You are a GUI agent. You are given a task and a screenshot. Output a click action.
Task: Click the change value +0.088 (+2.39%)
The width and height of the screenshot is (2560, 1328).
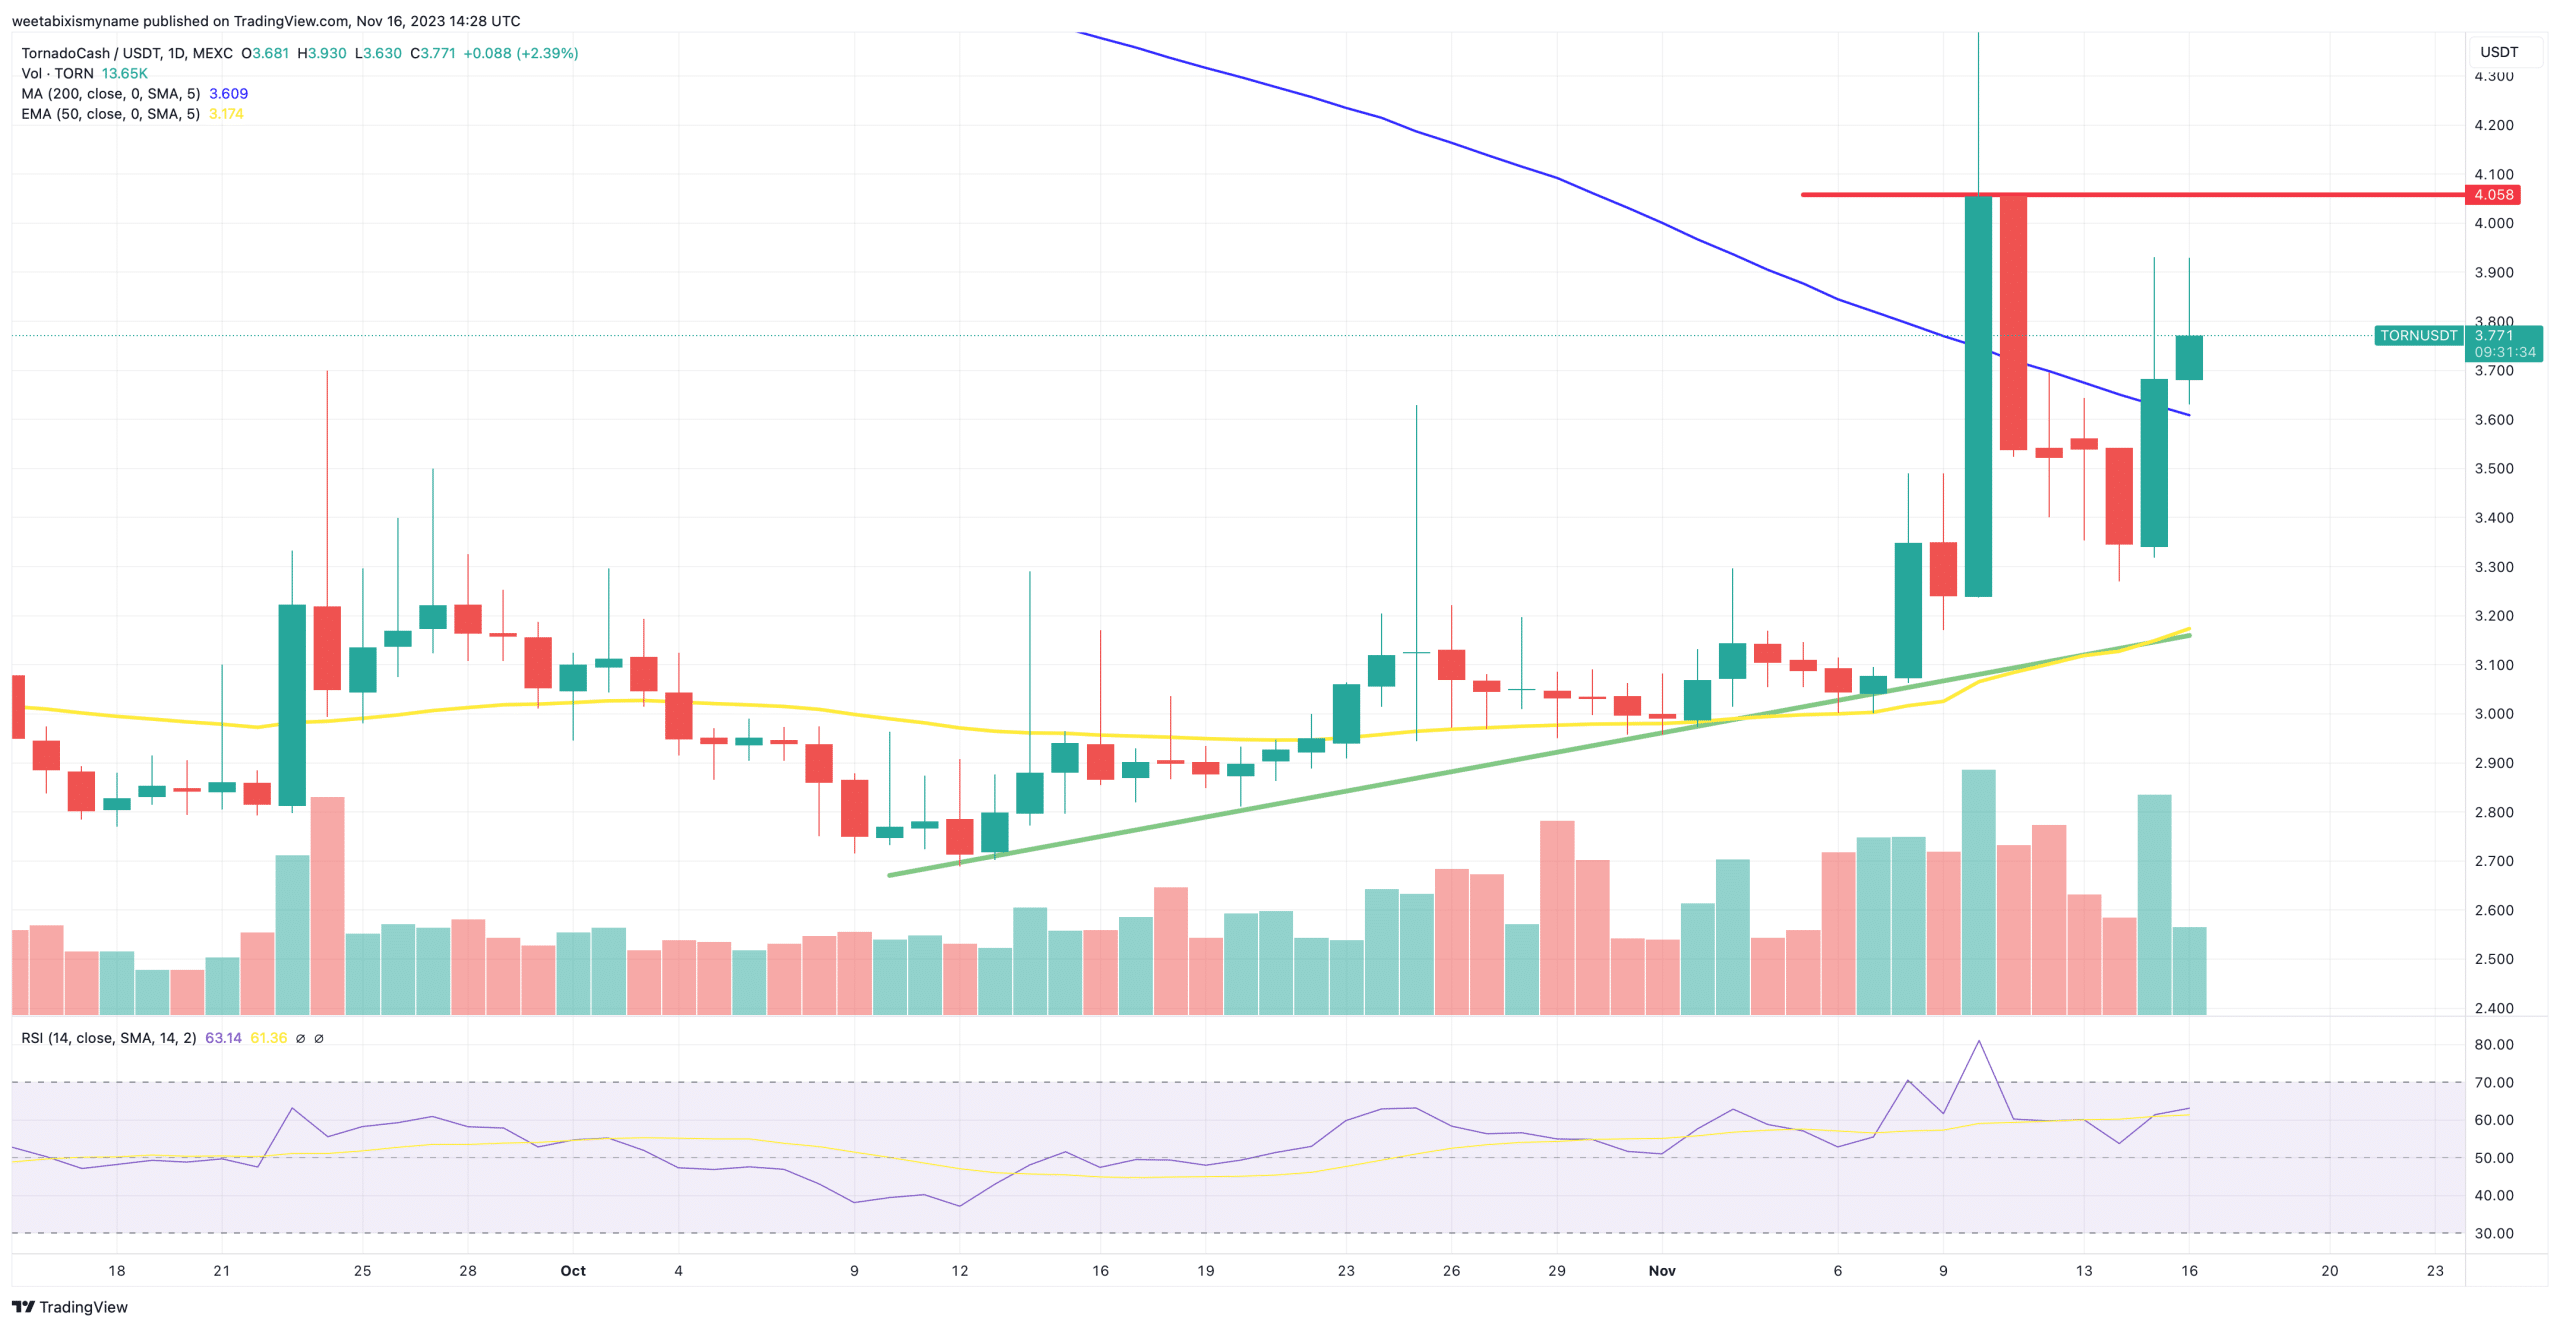[520, 53]
